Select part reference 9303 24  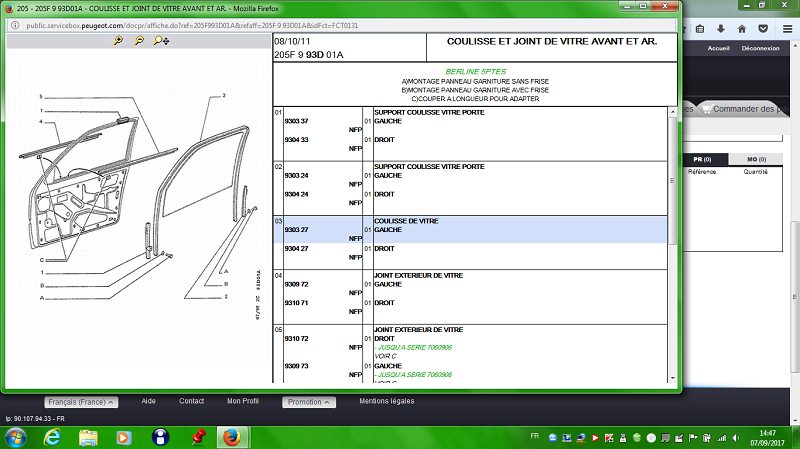(296, 176)
